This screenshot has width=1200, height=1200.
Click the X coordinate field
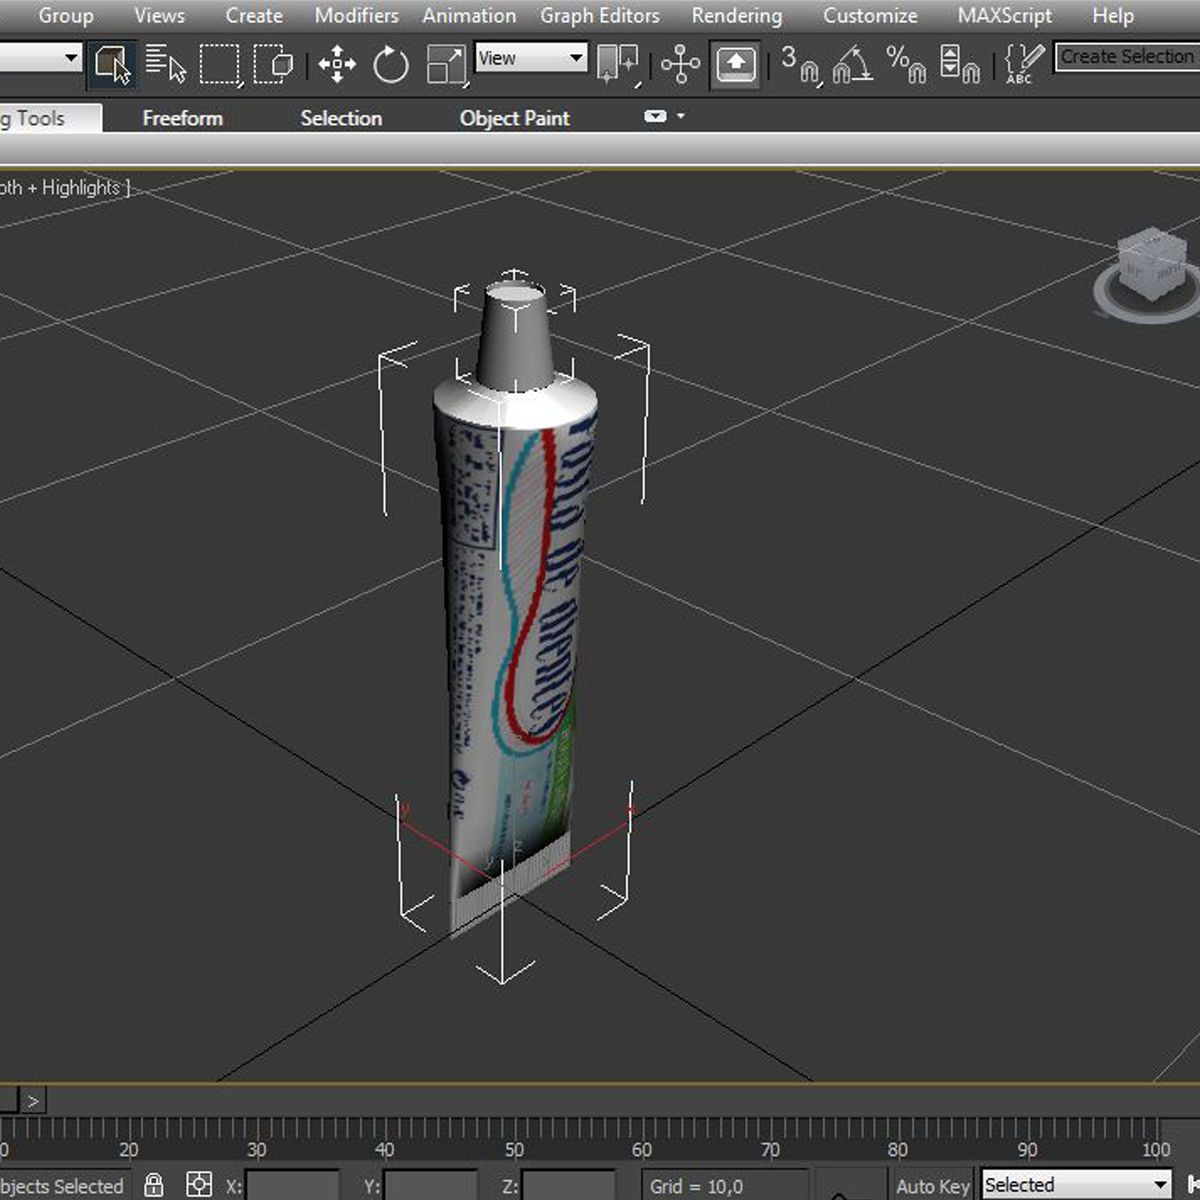(292, 1186)
